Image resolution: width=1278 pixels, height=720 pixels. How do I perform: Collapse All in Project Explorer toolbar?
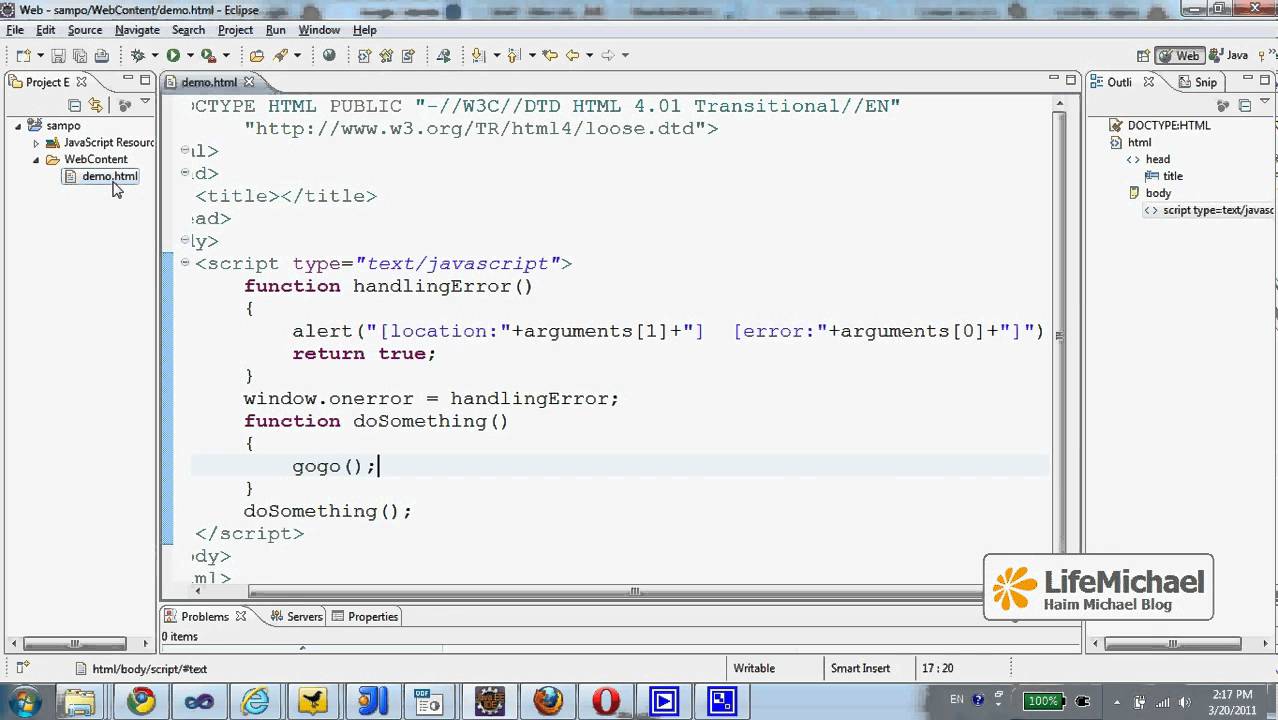tap(75, 105)
